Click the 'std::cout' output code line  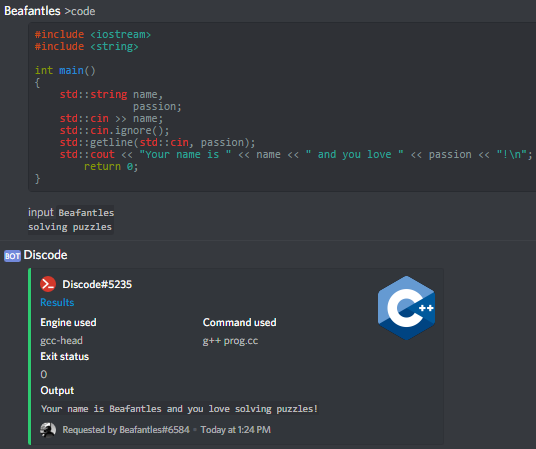tap(296, 155)
